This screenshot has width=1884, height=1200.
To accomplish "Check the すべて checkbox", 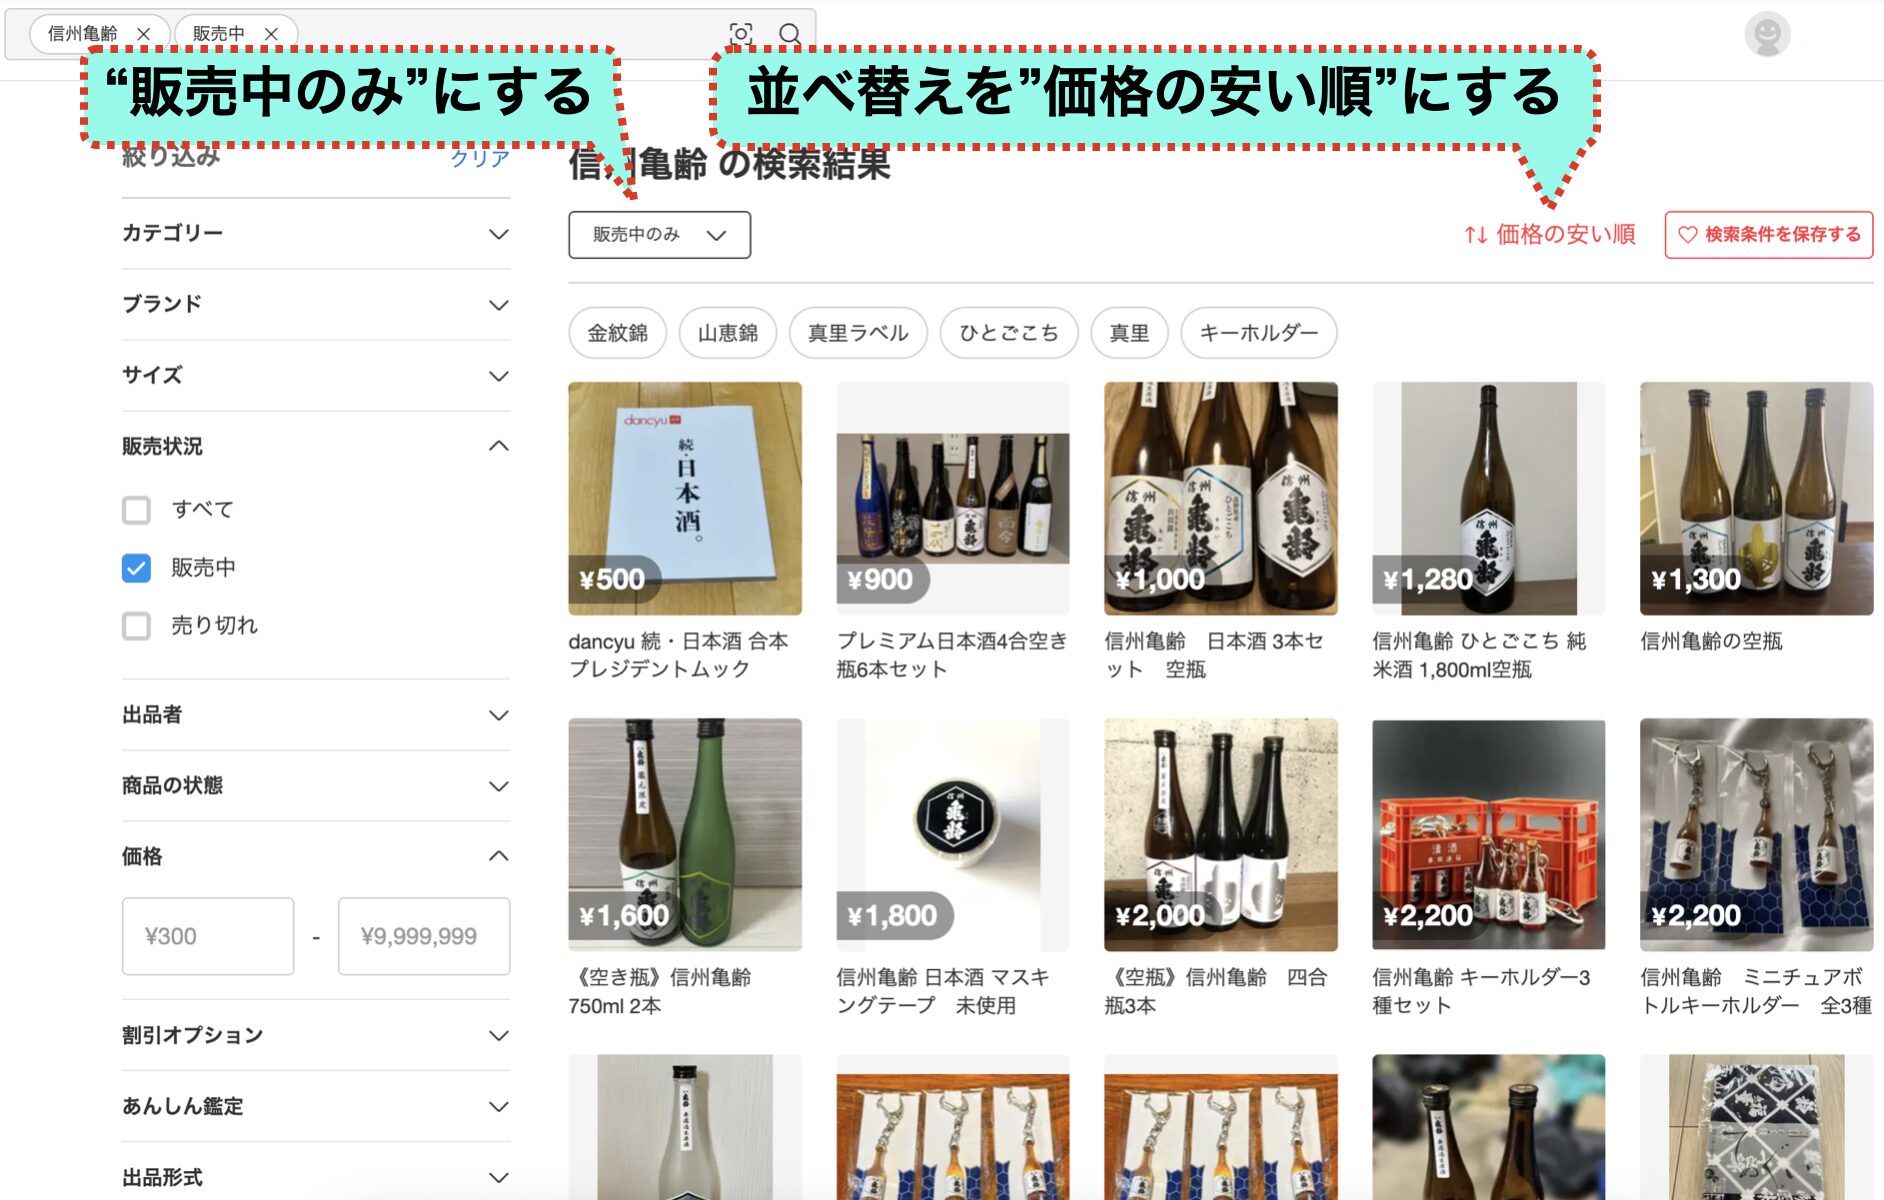I will coord(136,510).
